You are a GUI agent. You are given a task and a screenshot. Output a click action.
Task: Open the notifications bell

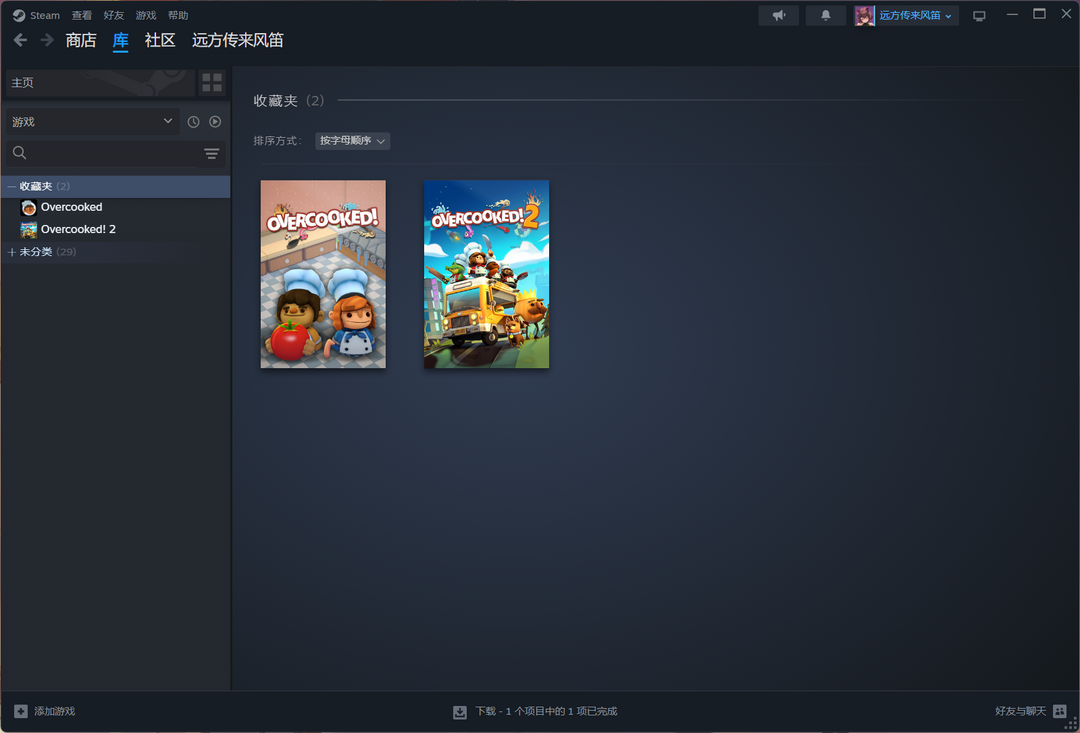[x=825, y=15]
